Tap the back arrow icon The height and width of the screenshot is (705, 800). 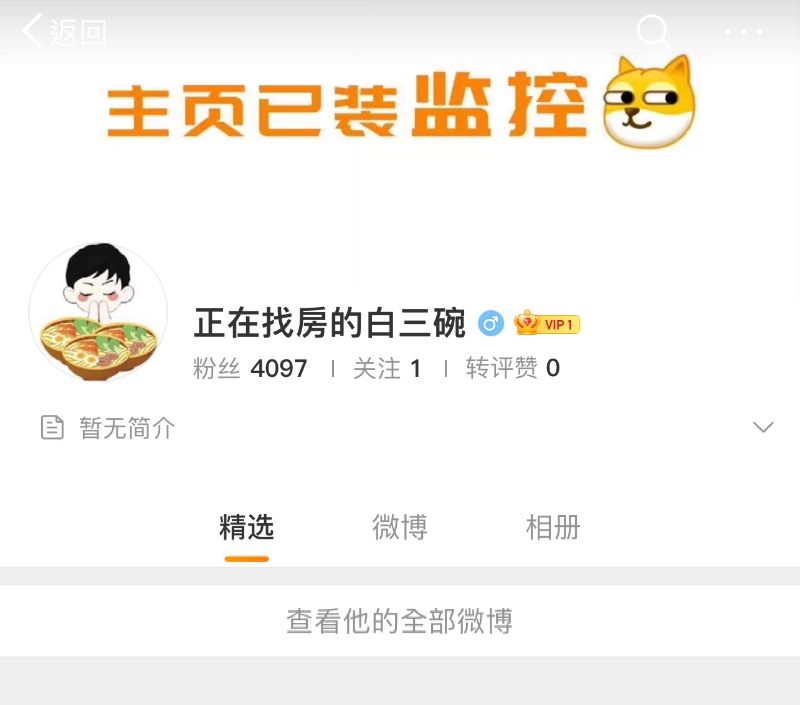(32, 31)
